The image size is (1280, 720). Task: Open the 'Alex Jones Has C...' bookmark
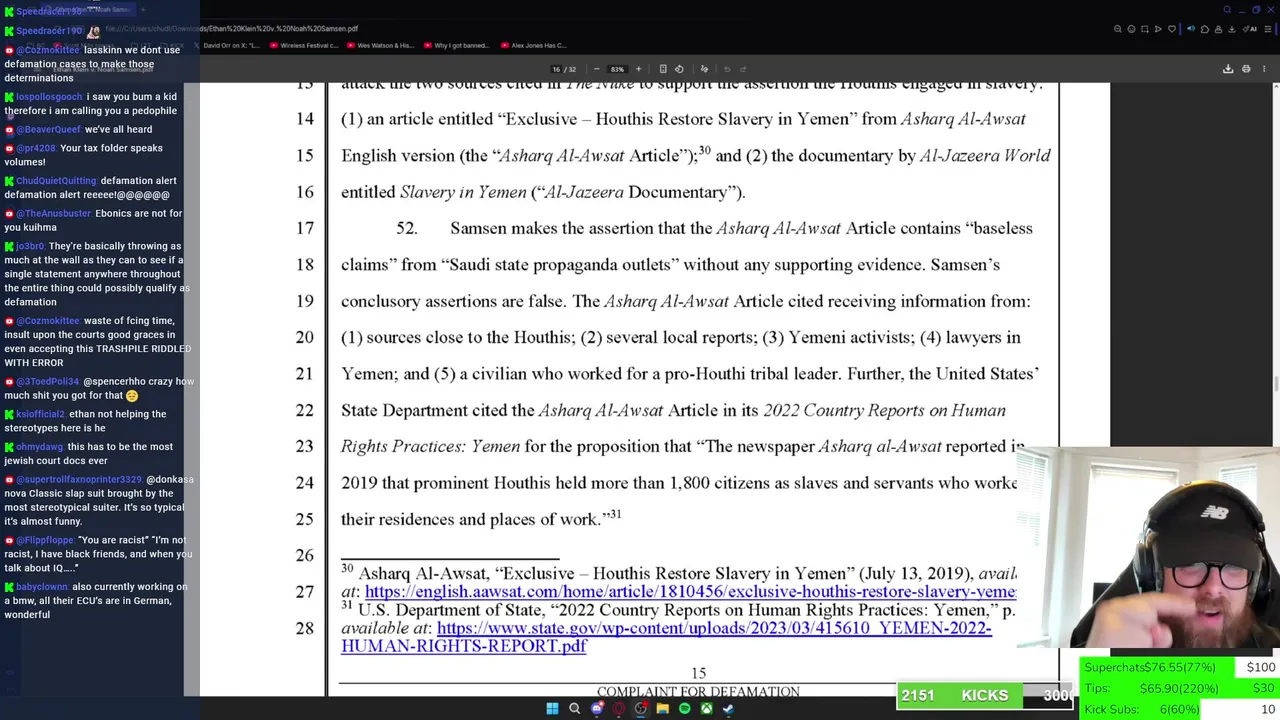click(535, 45)
